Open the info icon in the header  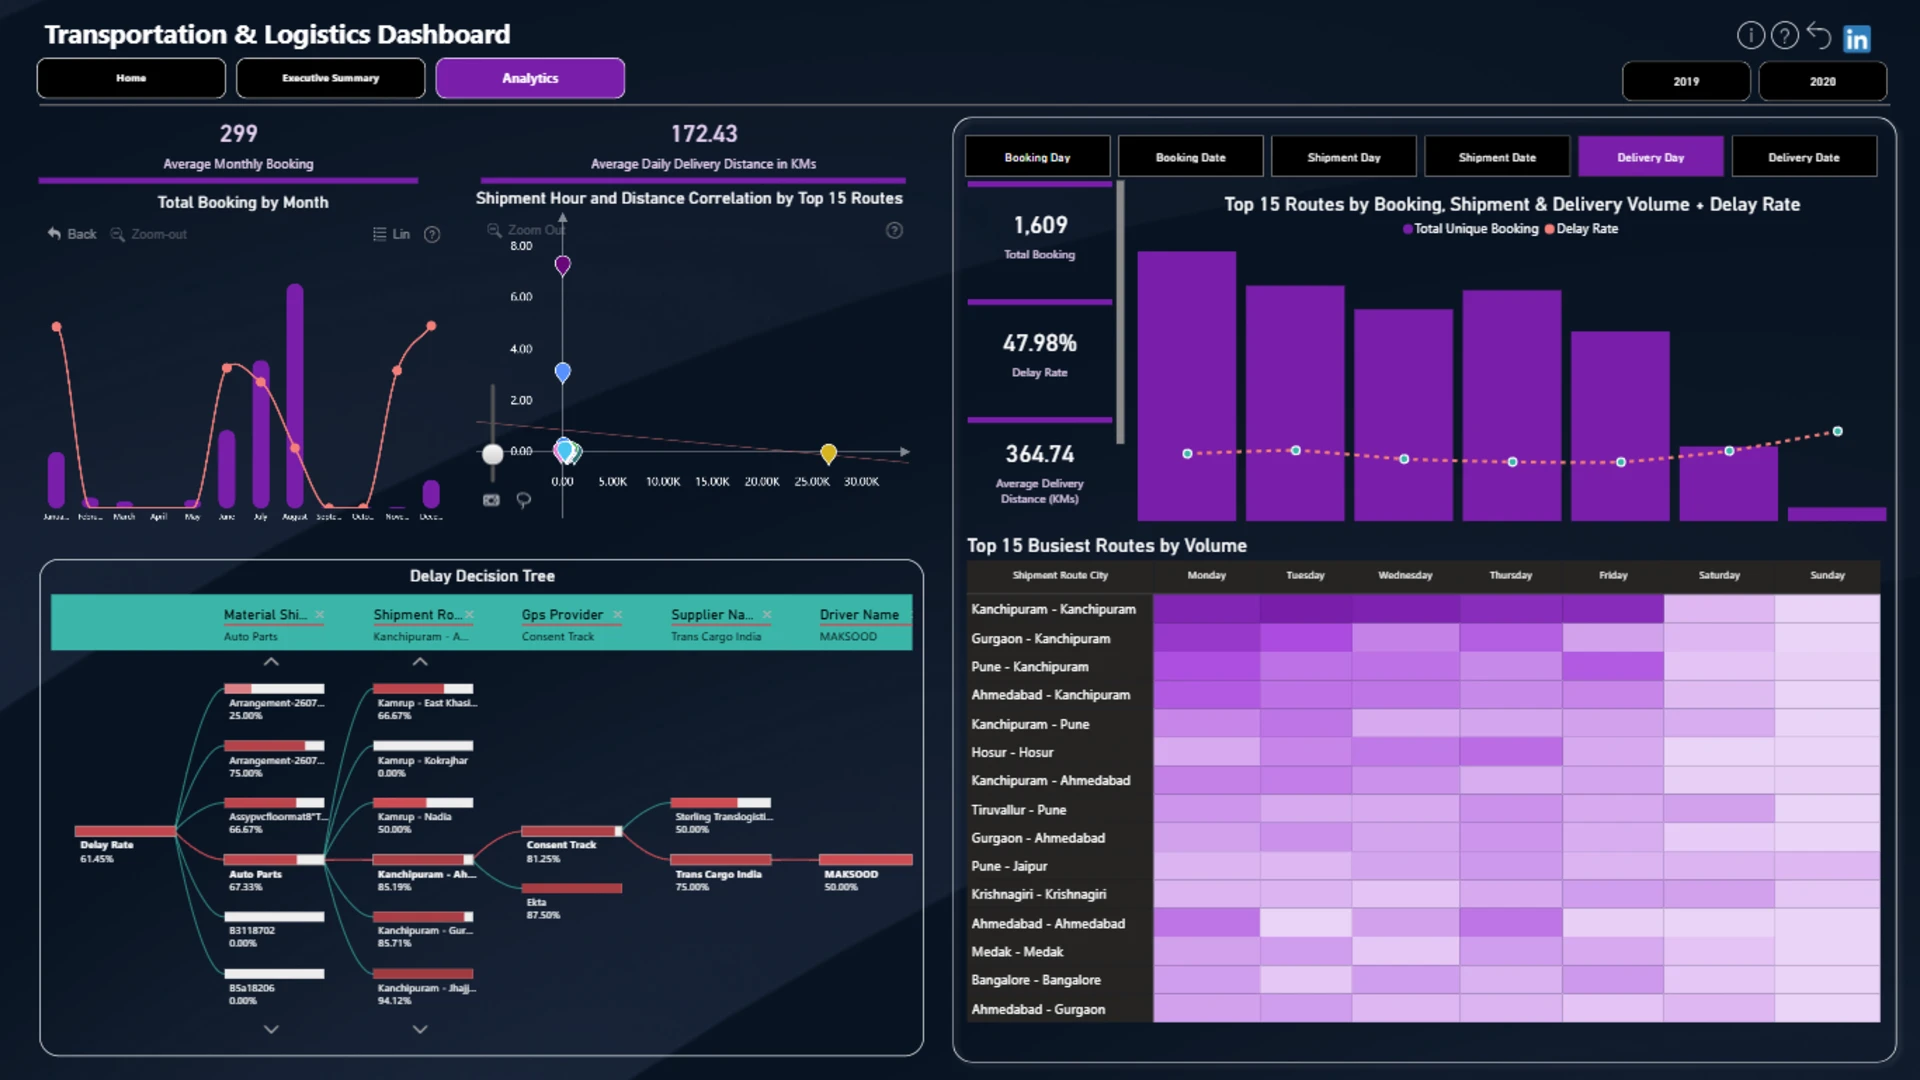tap(1750, 36)
